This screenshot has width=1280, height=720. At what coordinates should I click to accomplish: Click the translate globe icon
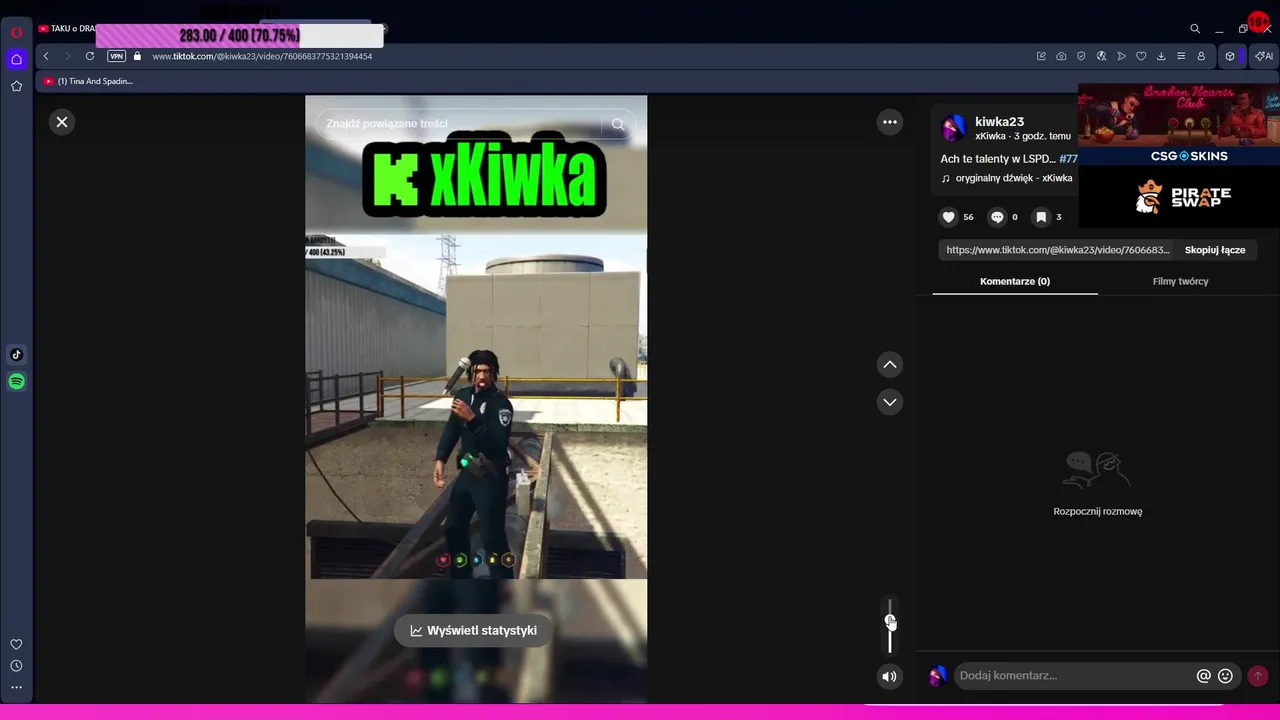[x=1101, y=56]
